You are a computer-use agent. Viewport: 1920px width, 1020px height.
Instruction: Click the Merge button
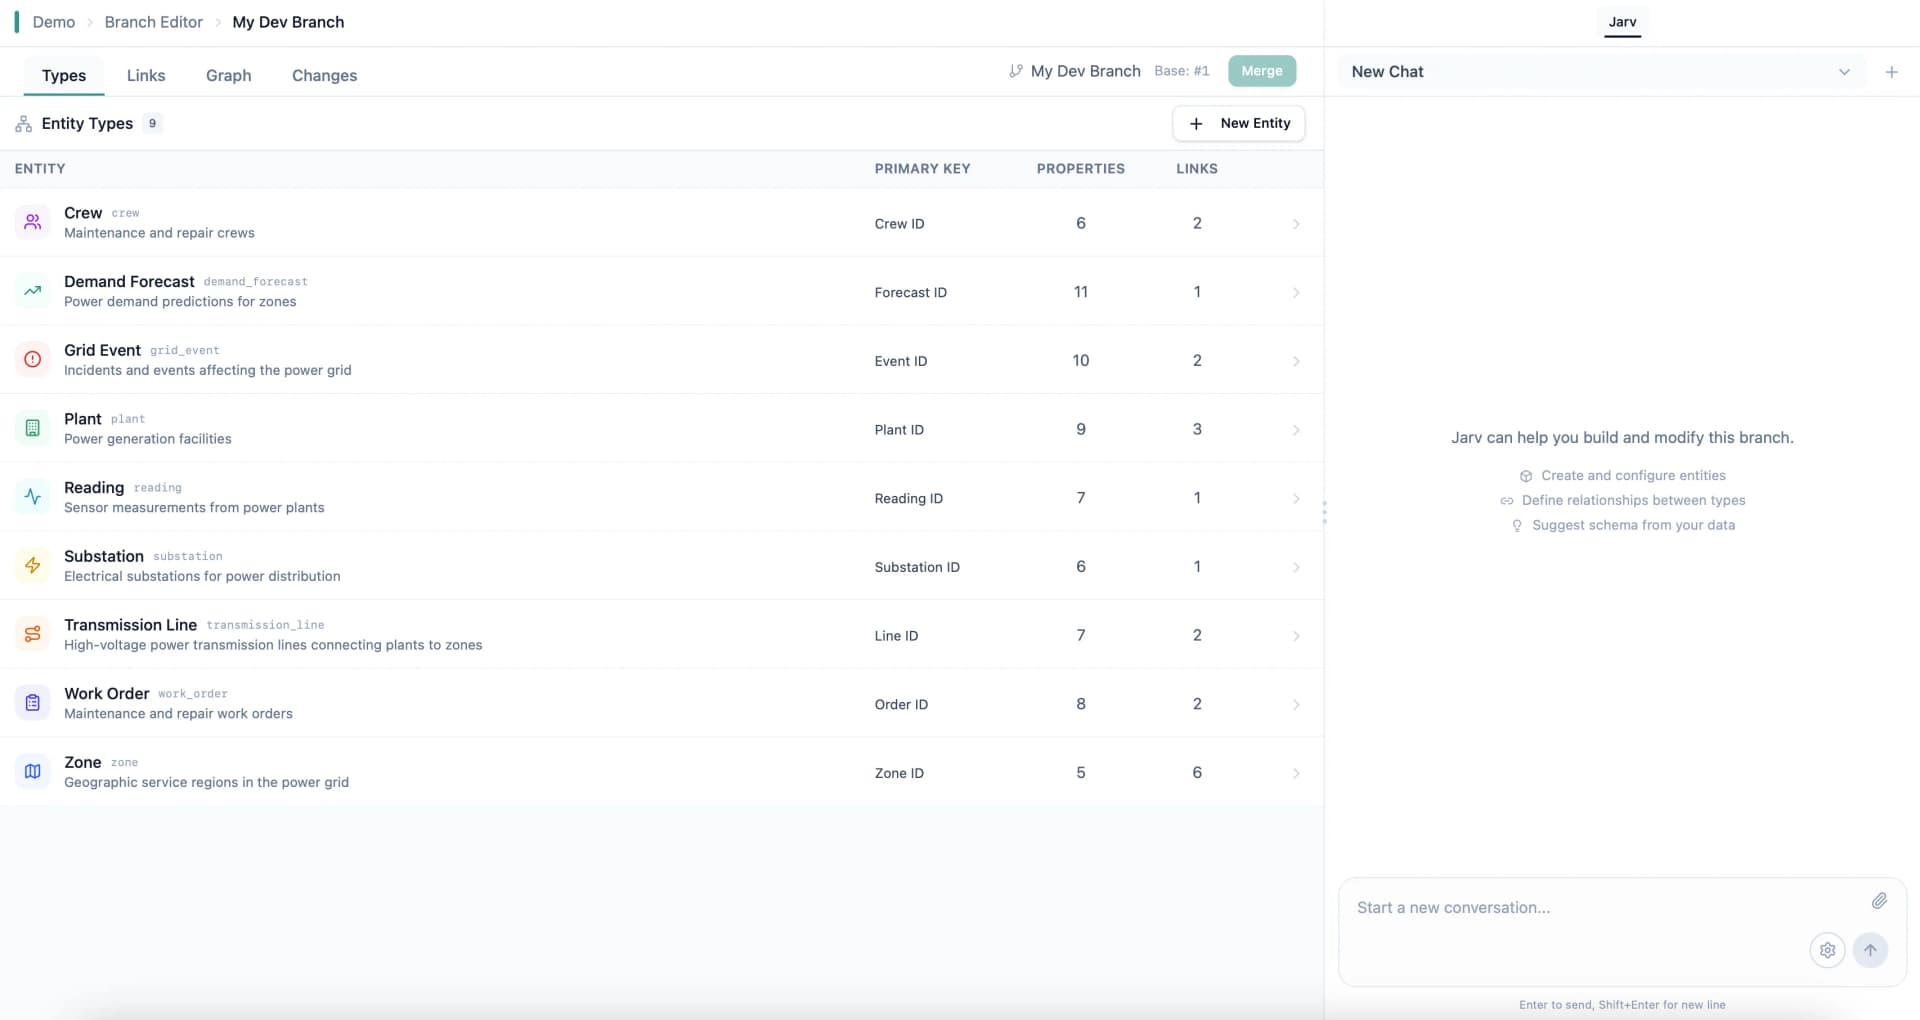pos(1261,70)
